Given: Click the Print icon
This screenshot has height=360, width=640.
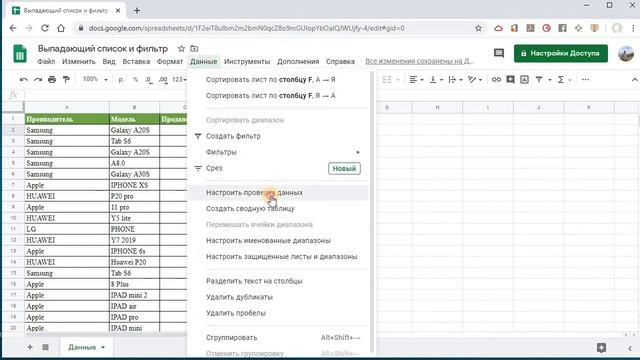Looking at the screenshot, I should pyautogui.click(x=52, y=80).
